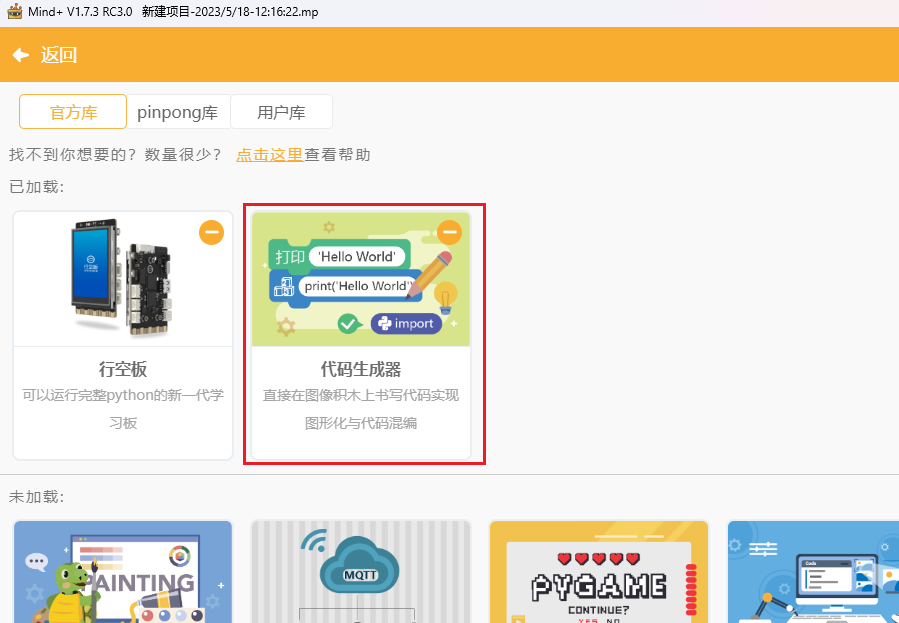The height and width of the screenshot is (623, 899).
Task: Select the 代码生成器 card title
Action: tap(361, 369)
